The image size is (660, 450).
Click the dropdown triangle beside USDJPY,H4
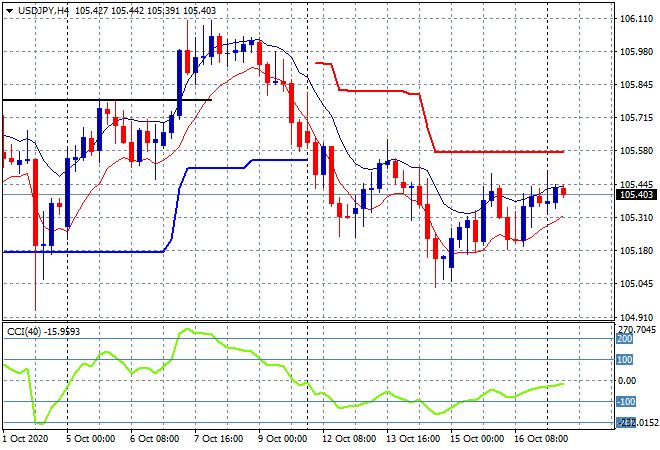[10, 11]
